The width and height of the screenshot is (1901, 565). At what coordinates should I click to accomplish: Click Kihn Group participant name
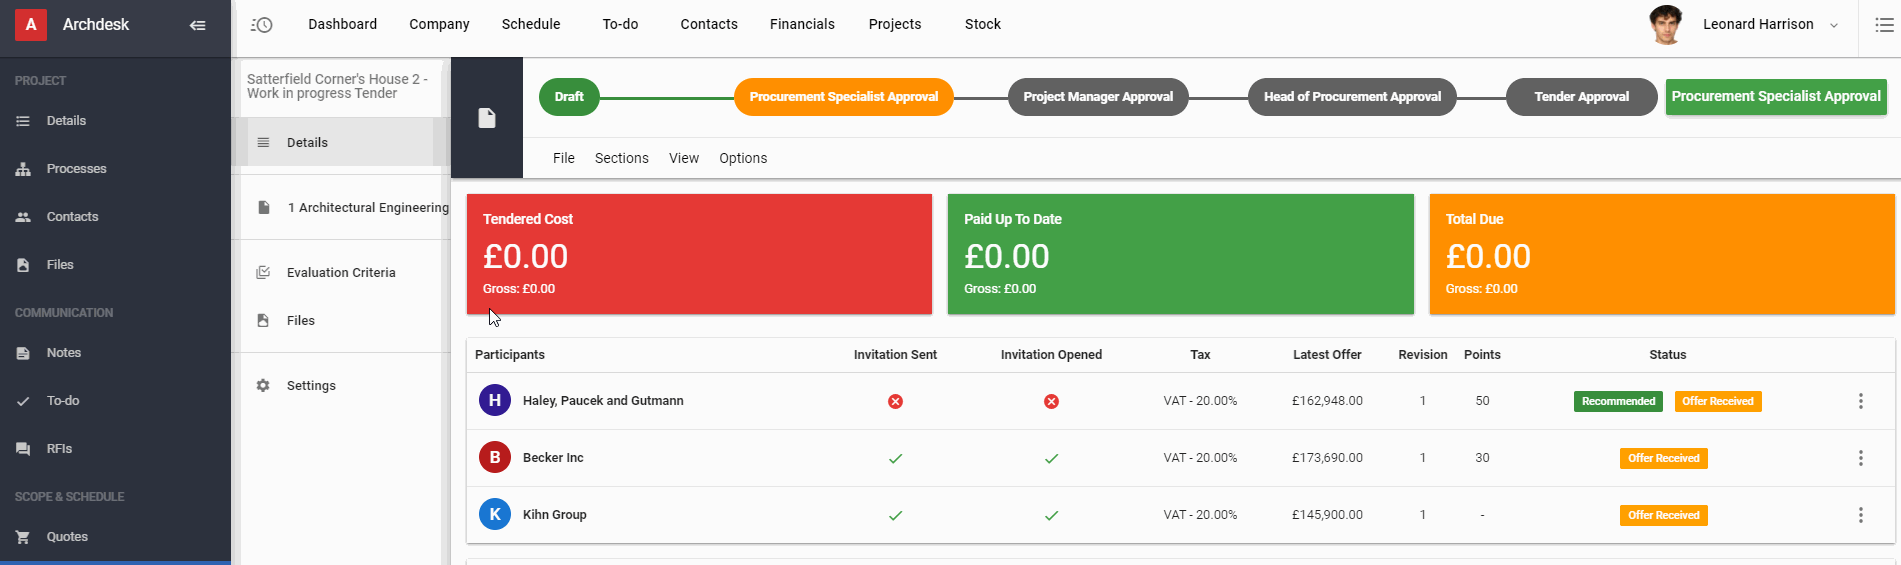(x=555, y=515)
